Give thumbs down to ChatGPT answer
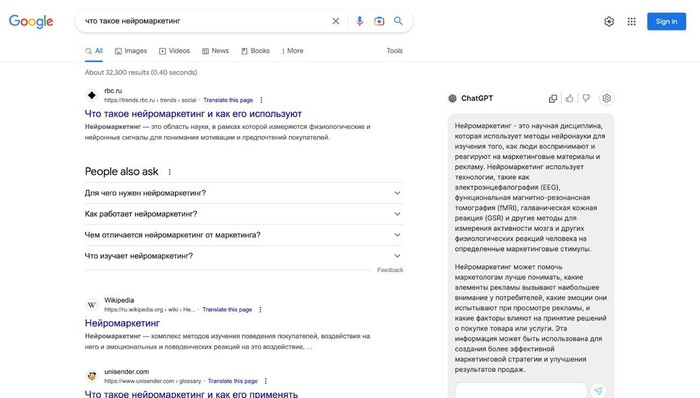This screenshot has width=700, height=398. click(x=586, y=98)
